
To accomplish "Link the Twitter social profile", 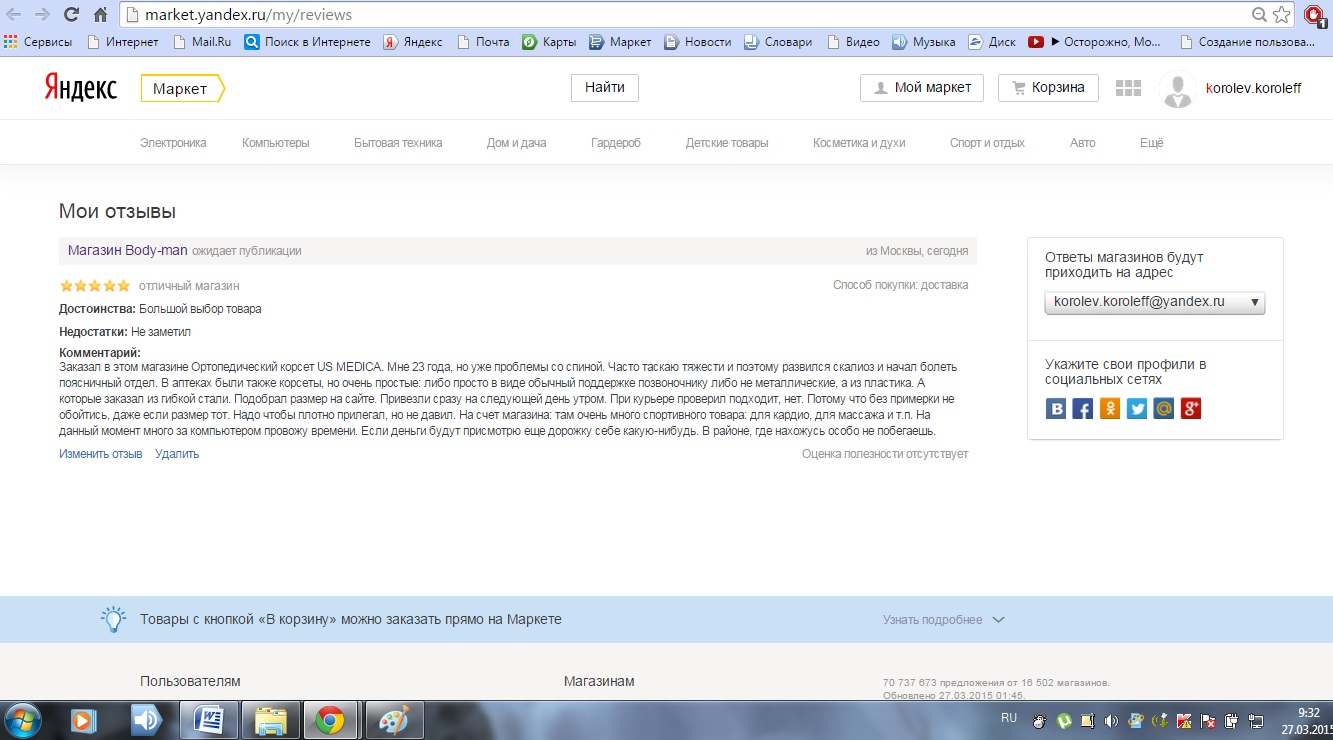I will [1137, 408].
